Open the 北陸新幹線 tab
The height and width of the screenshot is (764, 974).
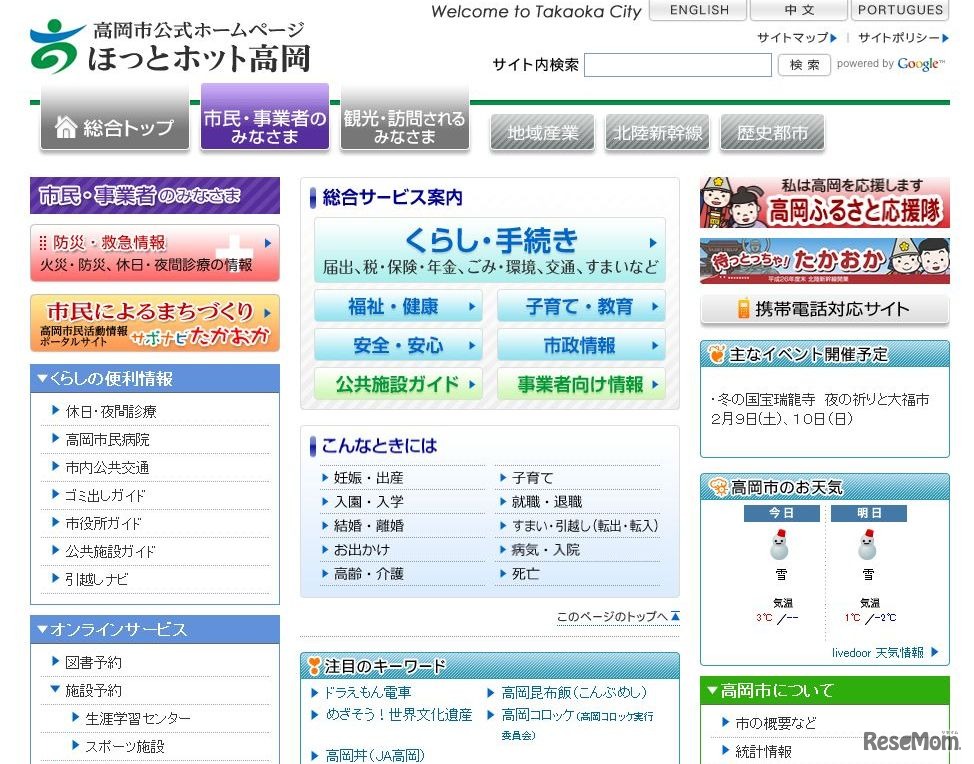pyautogui.click(x=658, y=132)
